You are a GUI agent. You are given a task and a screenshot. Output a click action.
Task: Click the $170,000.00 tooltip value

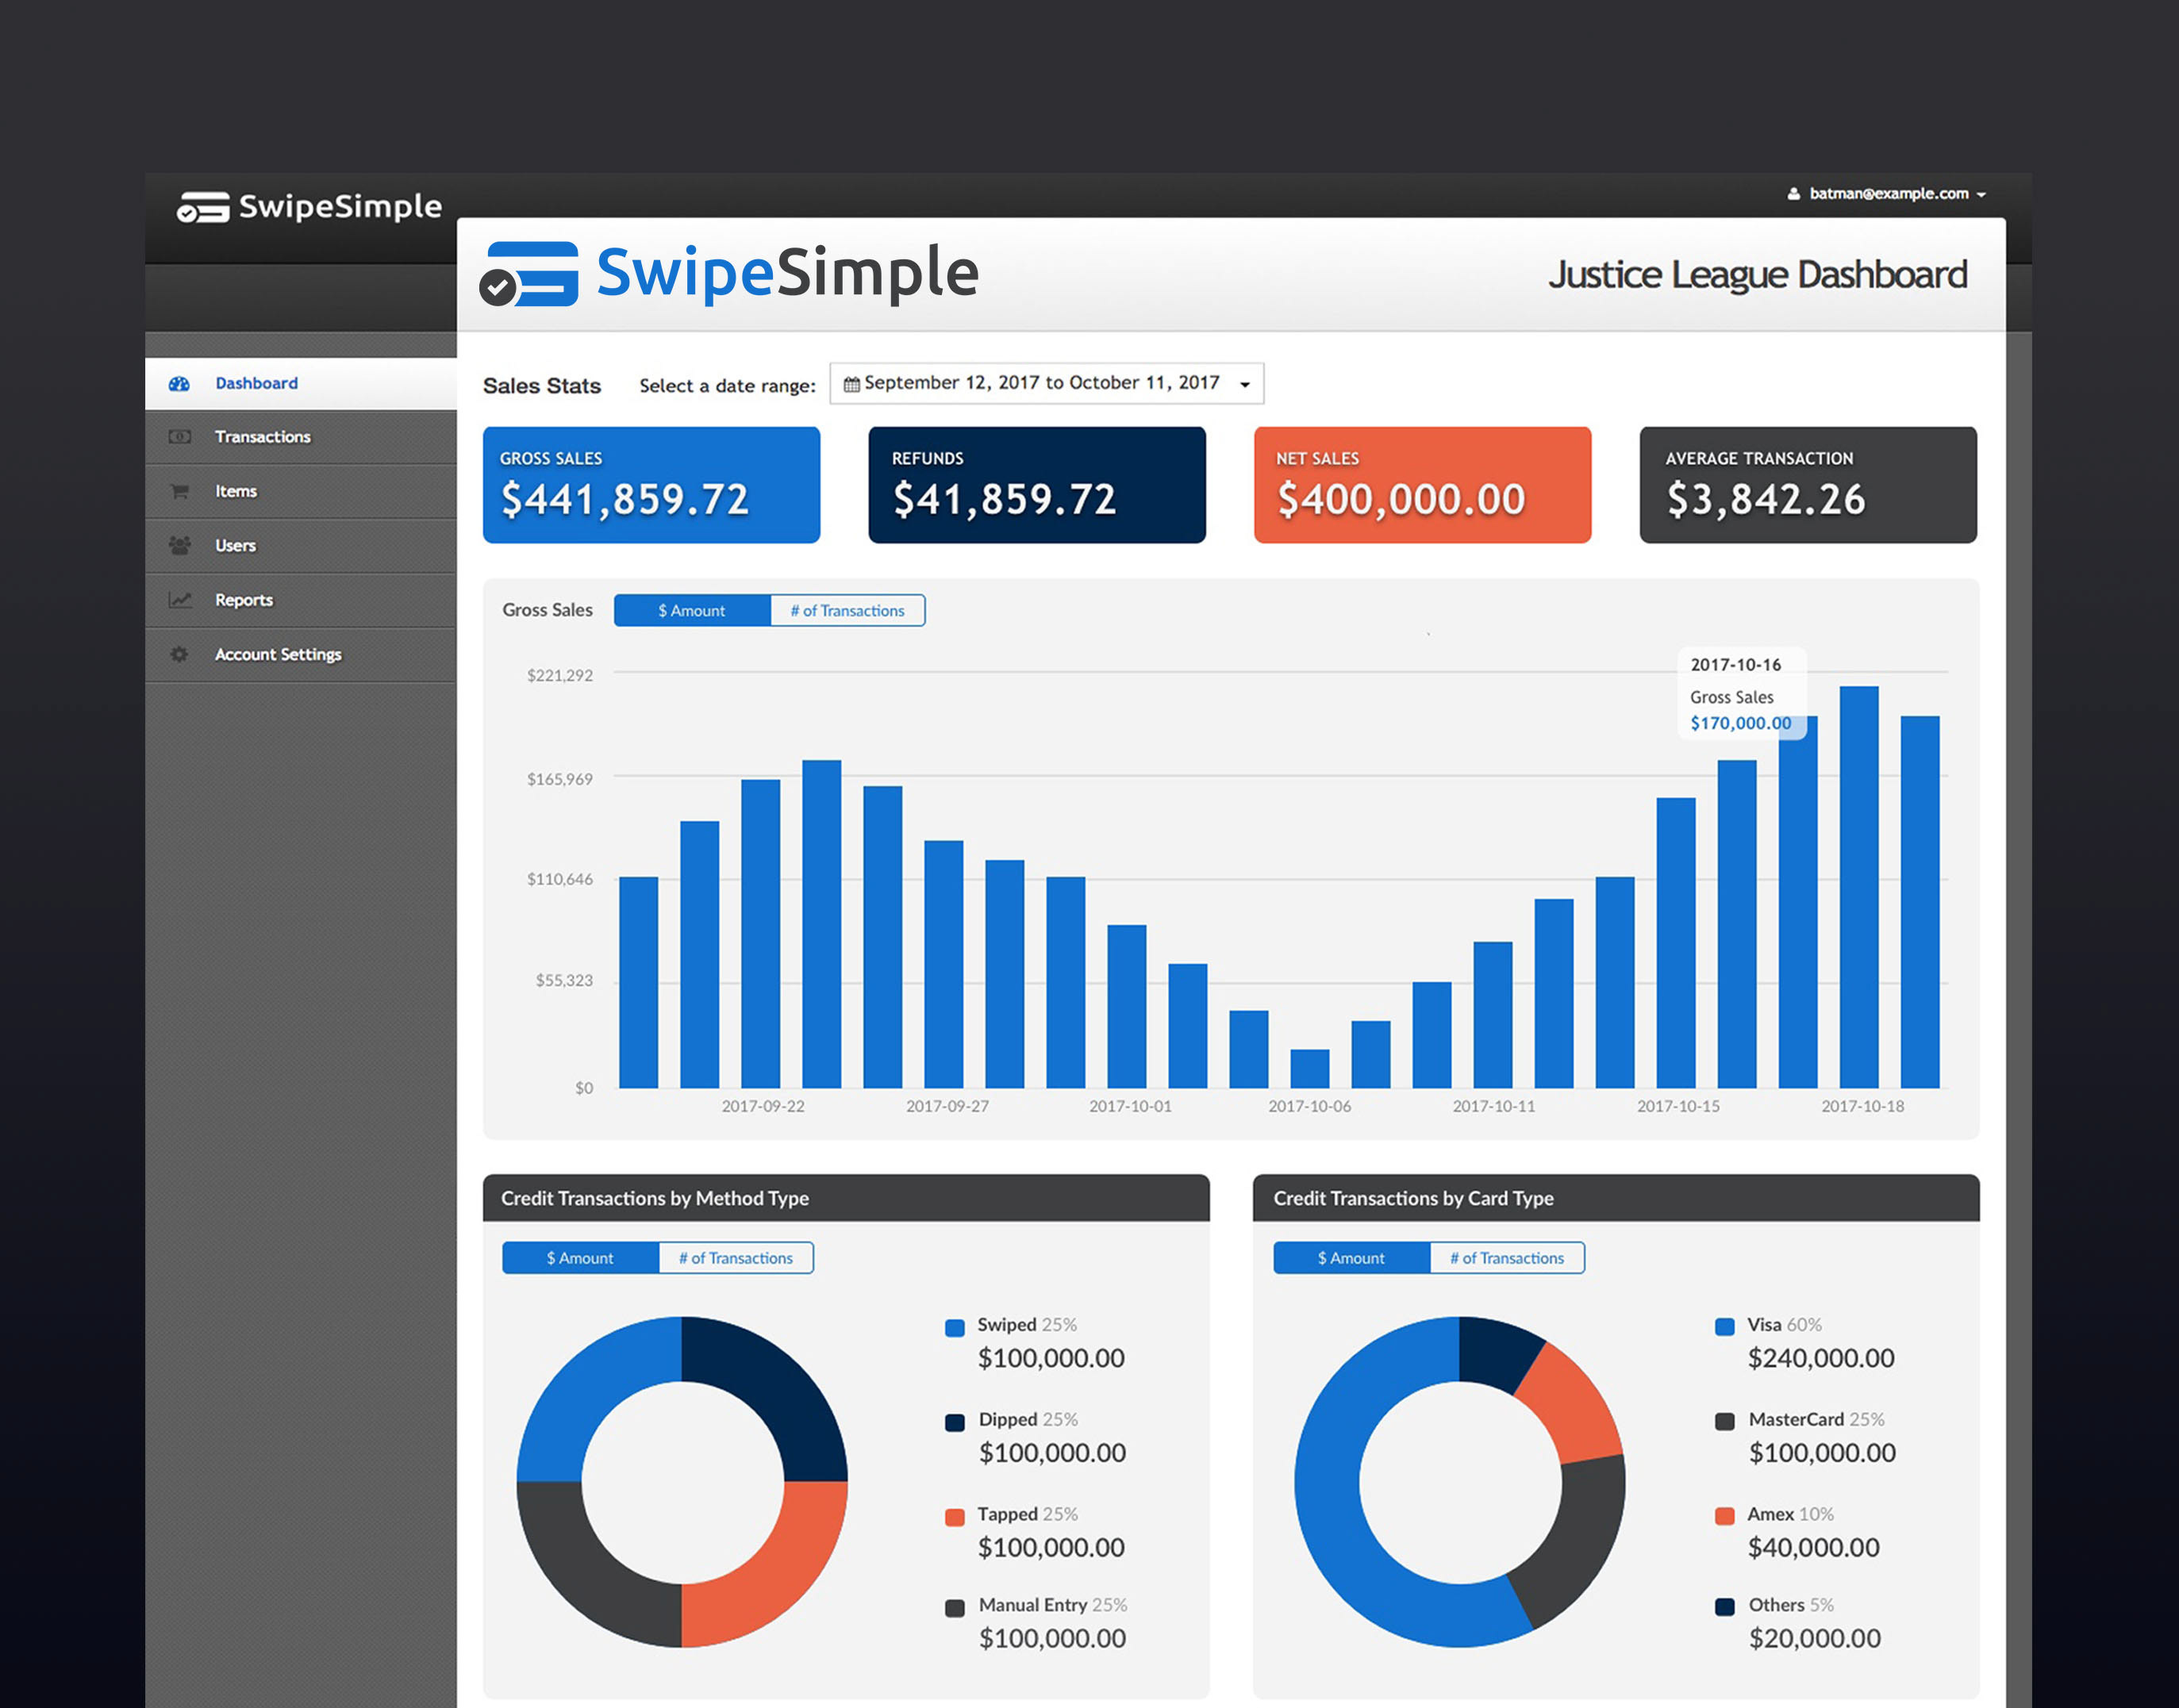pyautogui.click(x=1741, y=723)
